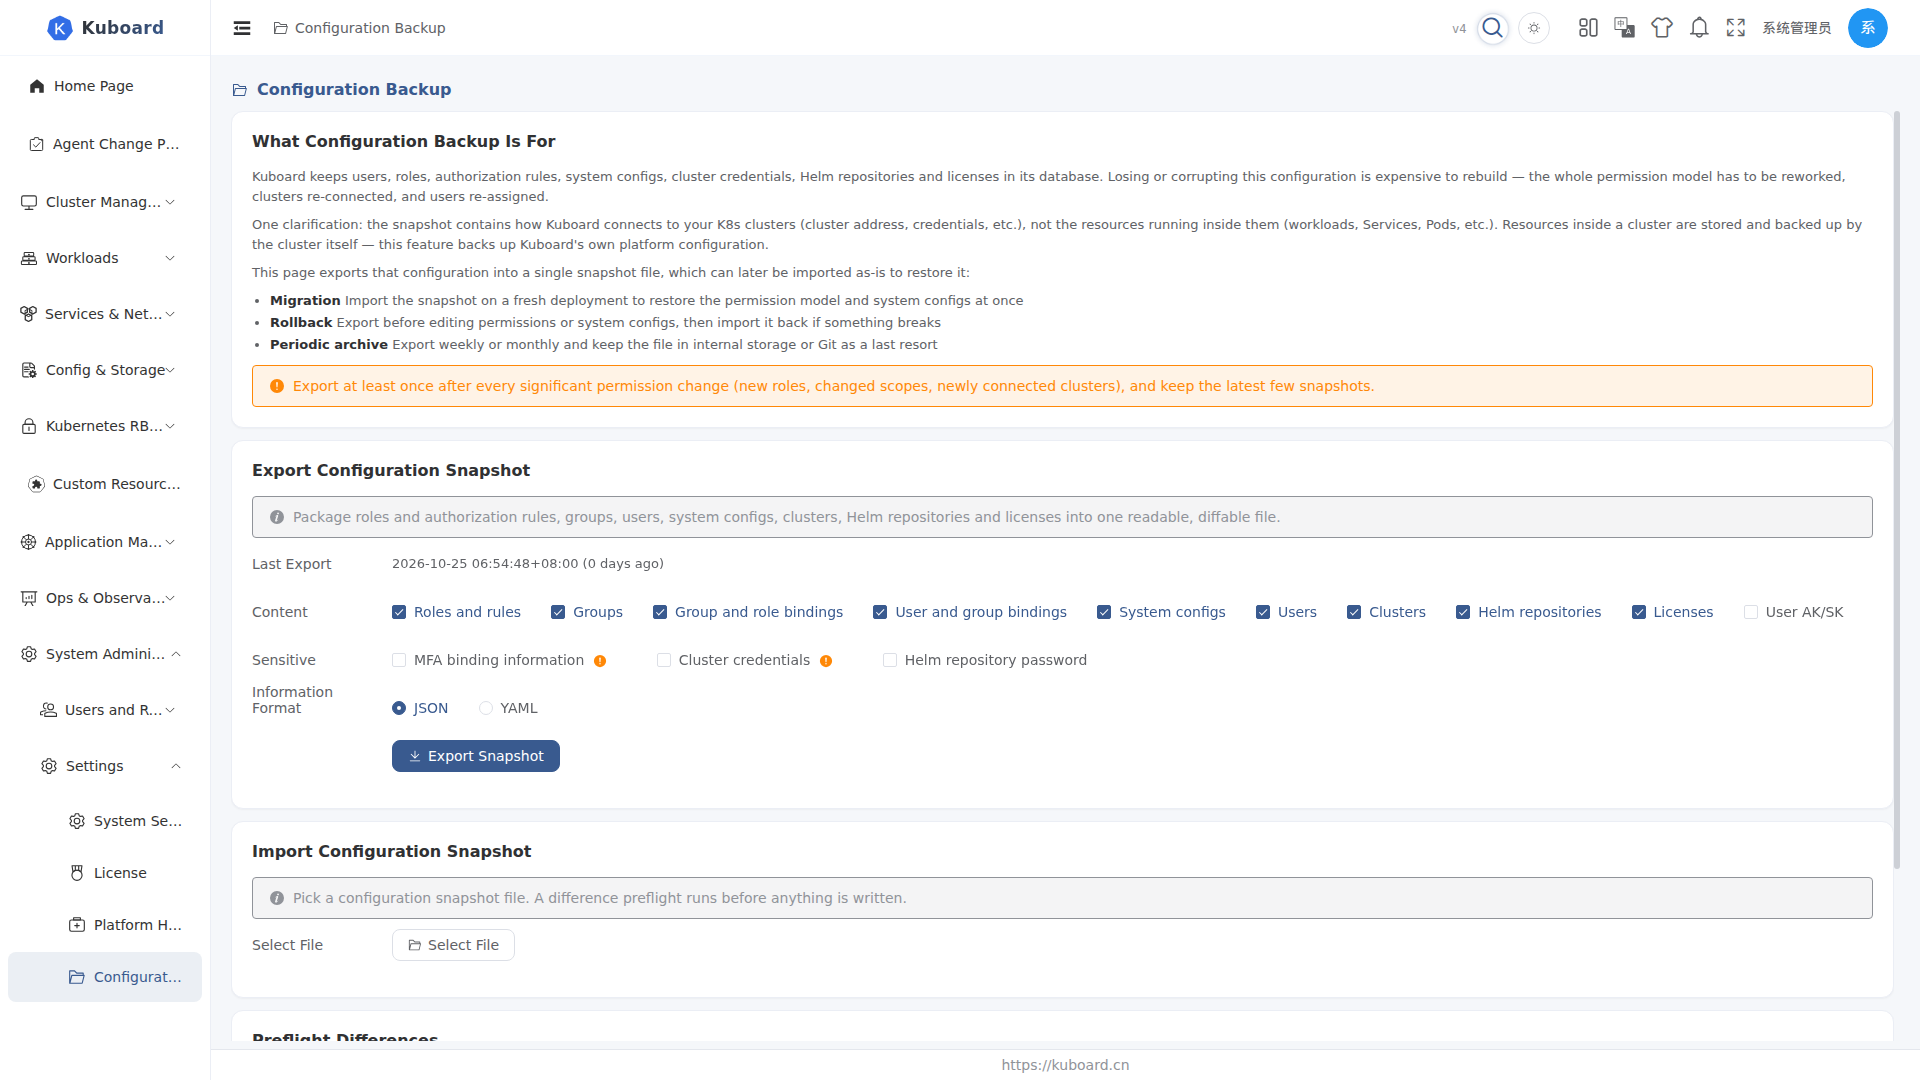Switch theme with the sun icon
Image resolution: width=1920 pixels, height=1080 pixels.
click(1534, 28)
